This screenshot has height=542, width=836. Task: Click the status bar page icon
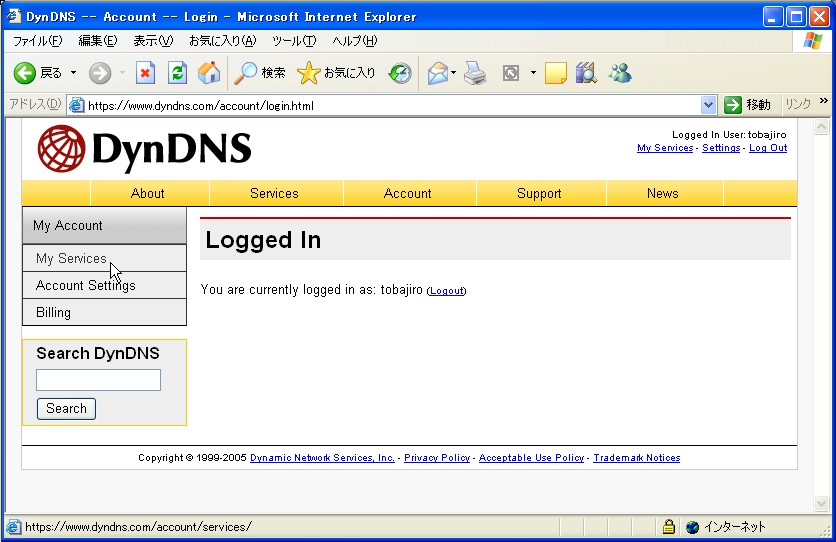pyautogui.click(x=14, y=527)
